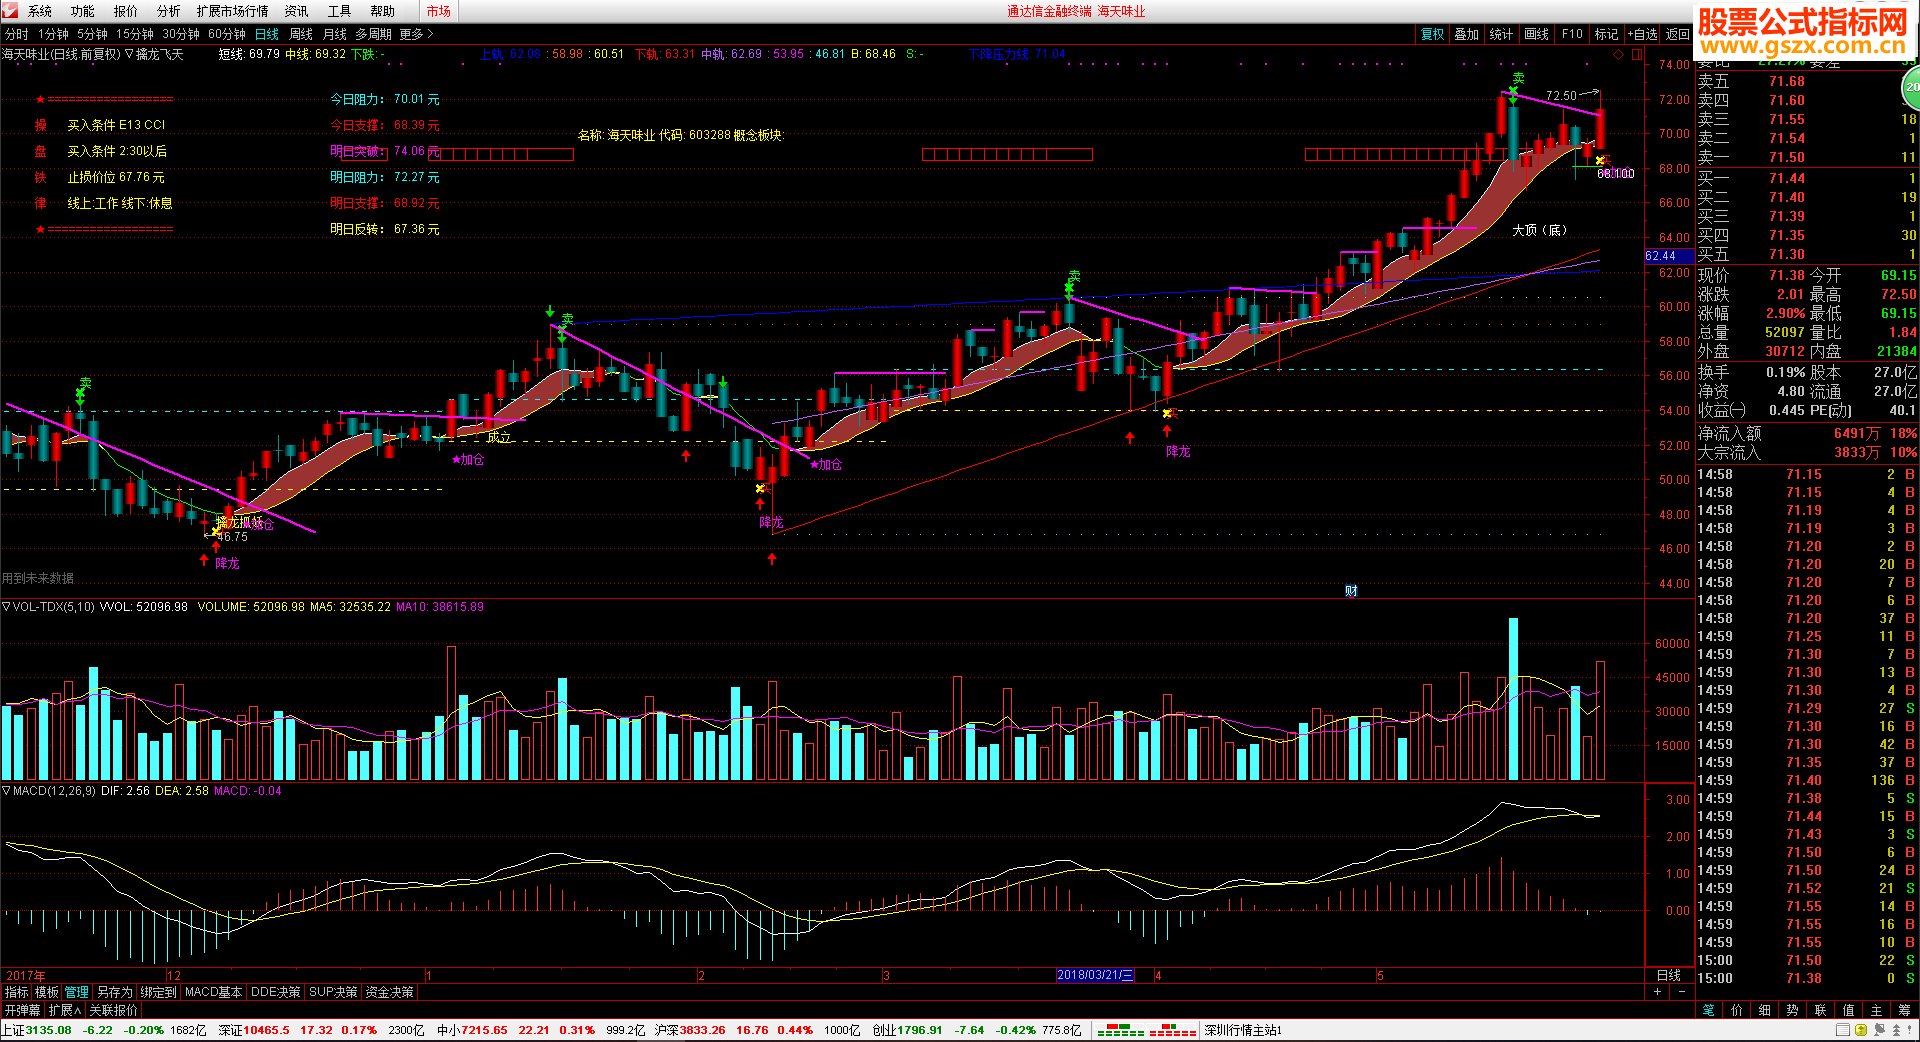Click the 上证 index quote in status bar
Screen dimensions: 1920x1042
(x=104, y=1030)
